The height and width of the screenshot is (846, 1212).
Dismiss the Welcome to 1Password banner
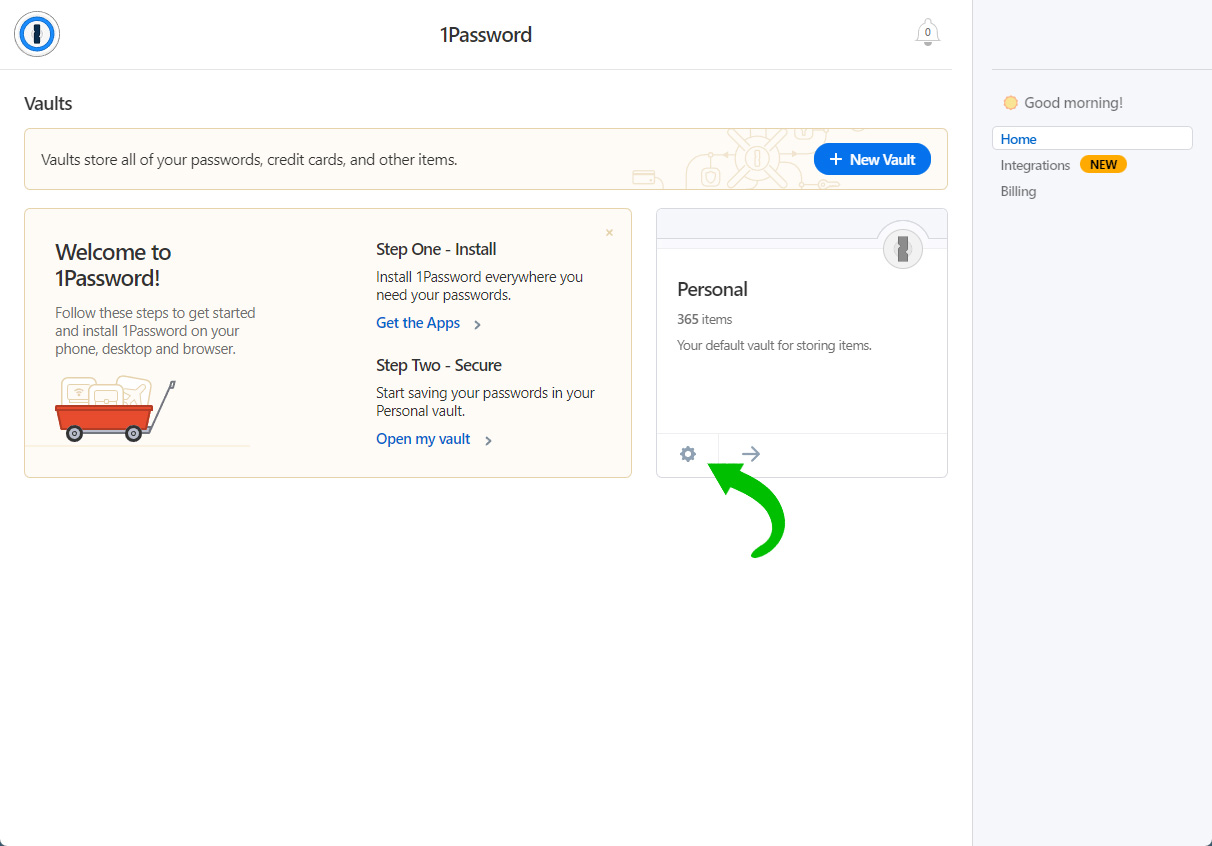pyautogui.click(x=609, y=233)
